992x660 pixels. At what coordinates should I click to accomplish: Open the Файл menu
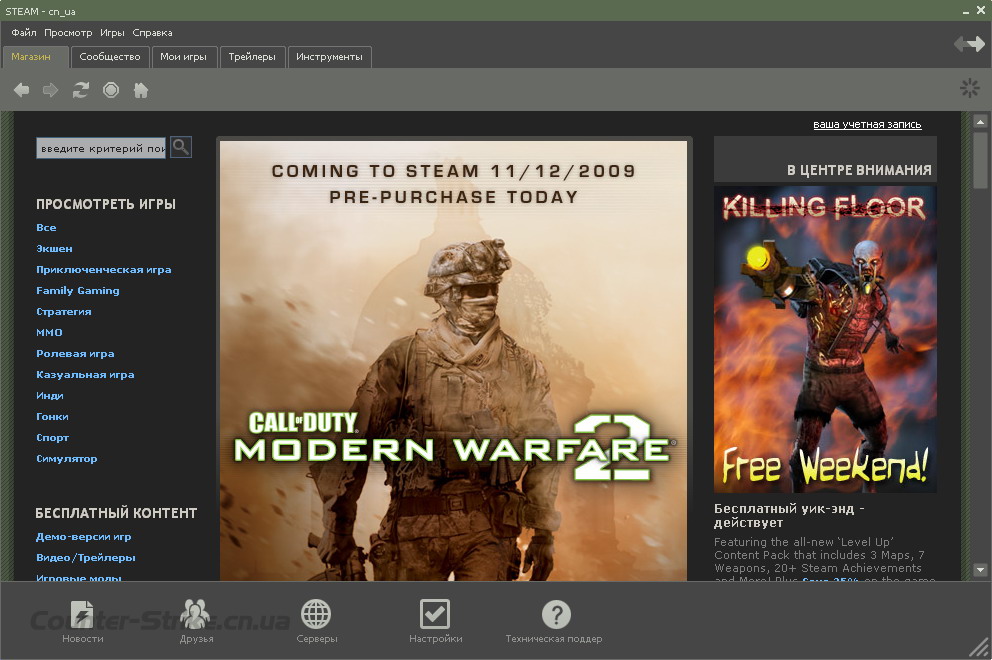coord(24,32)
